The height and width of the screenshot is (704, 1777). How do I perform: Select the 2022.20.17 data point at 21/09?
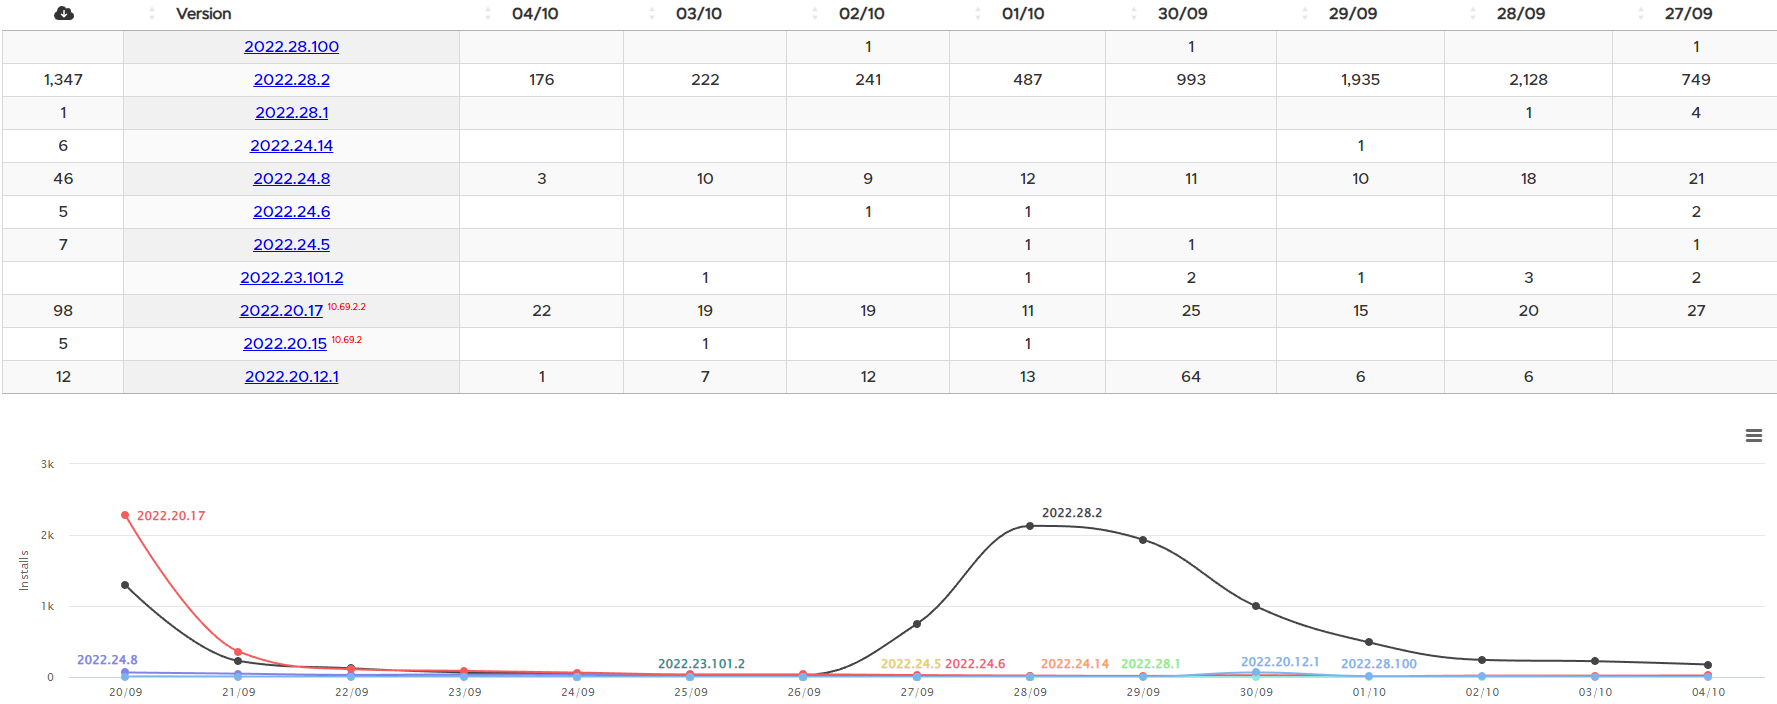click(238, 652)
